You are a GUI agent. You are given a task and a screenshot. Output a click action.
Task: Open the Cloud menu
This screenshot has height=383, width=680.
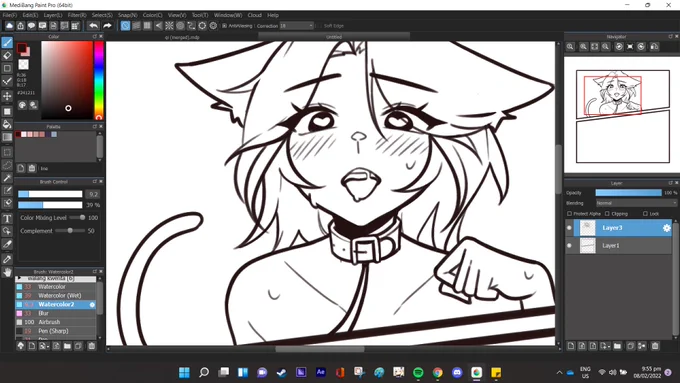point(255,15)
